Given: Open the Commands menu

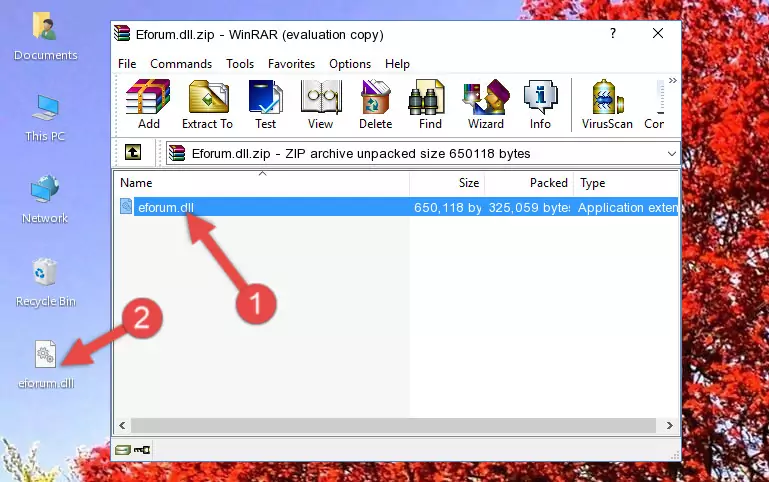Looking at the screenshot, I should 181,64.
